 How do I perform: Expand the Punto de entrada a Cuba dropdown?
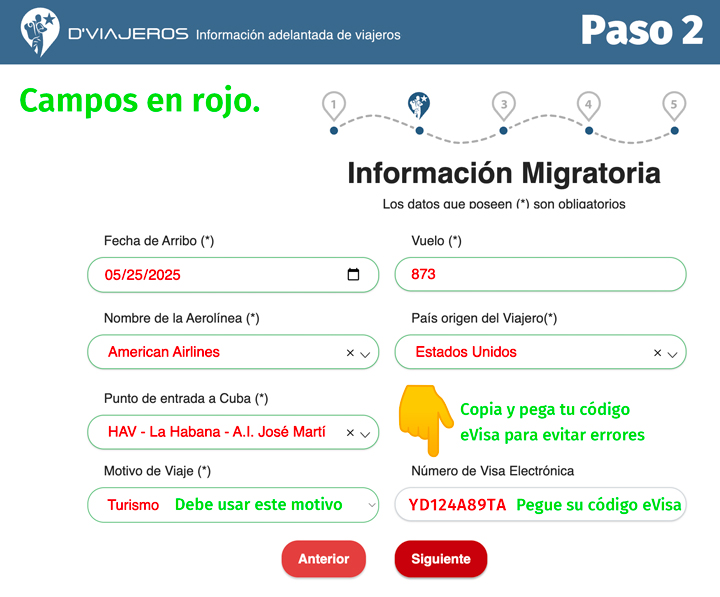[x=365, y=434]
